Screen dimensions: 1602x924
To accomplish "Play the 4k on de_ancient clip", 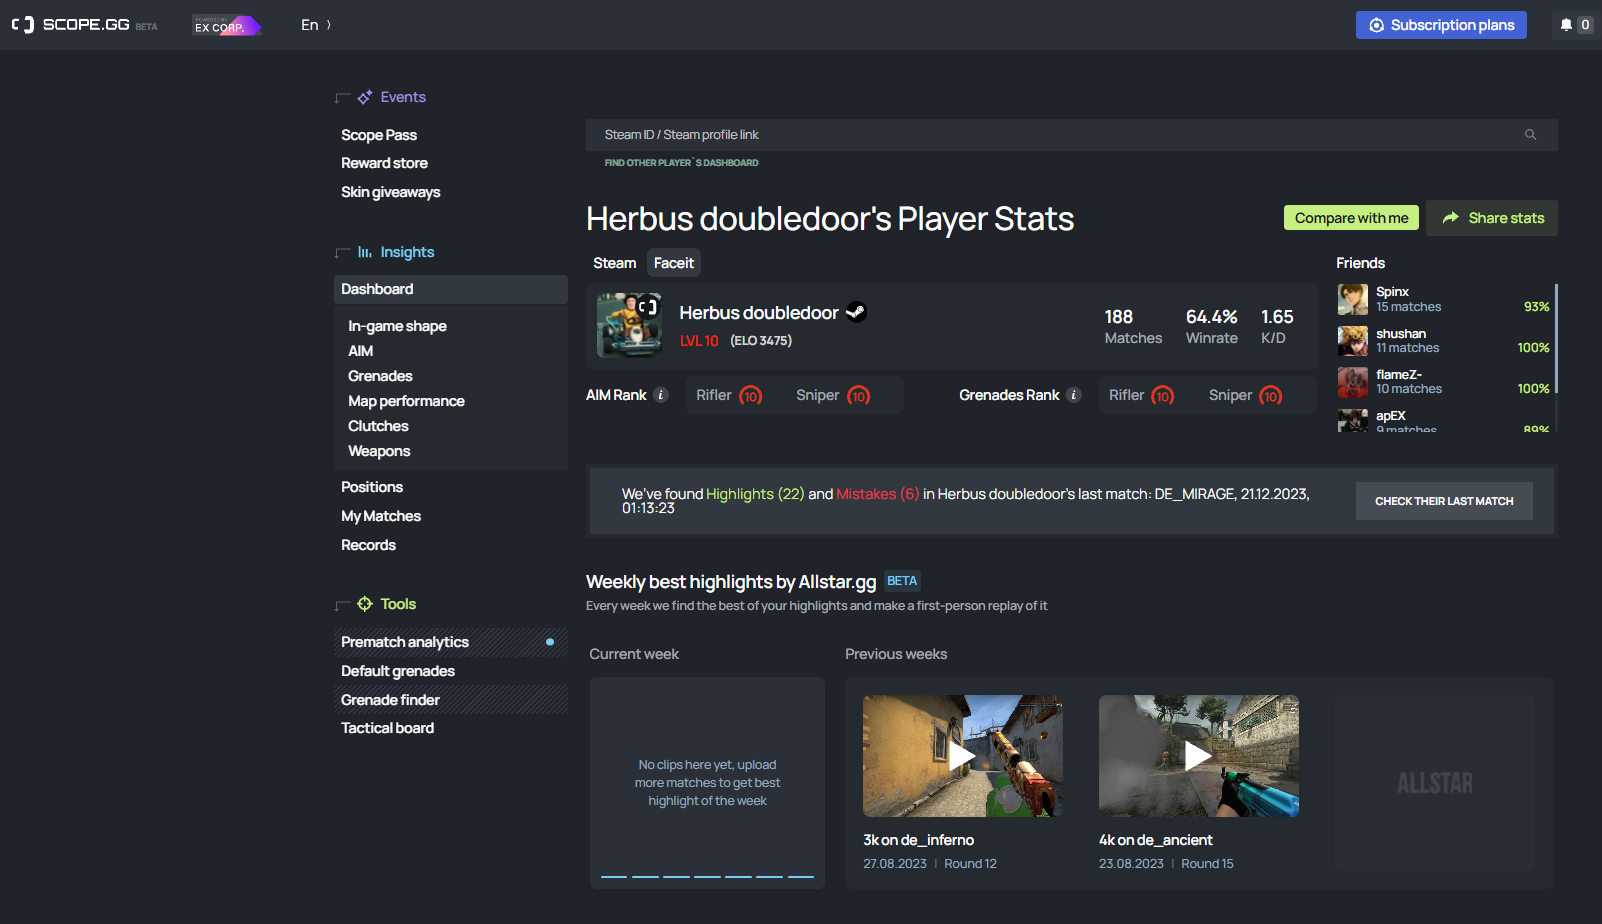I will pyautogui.click(x=1198, y=756).
